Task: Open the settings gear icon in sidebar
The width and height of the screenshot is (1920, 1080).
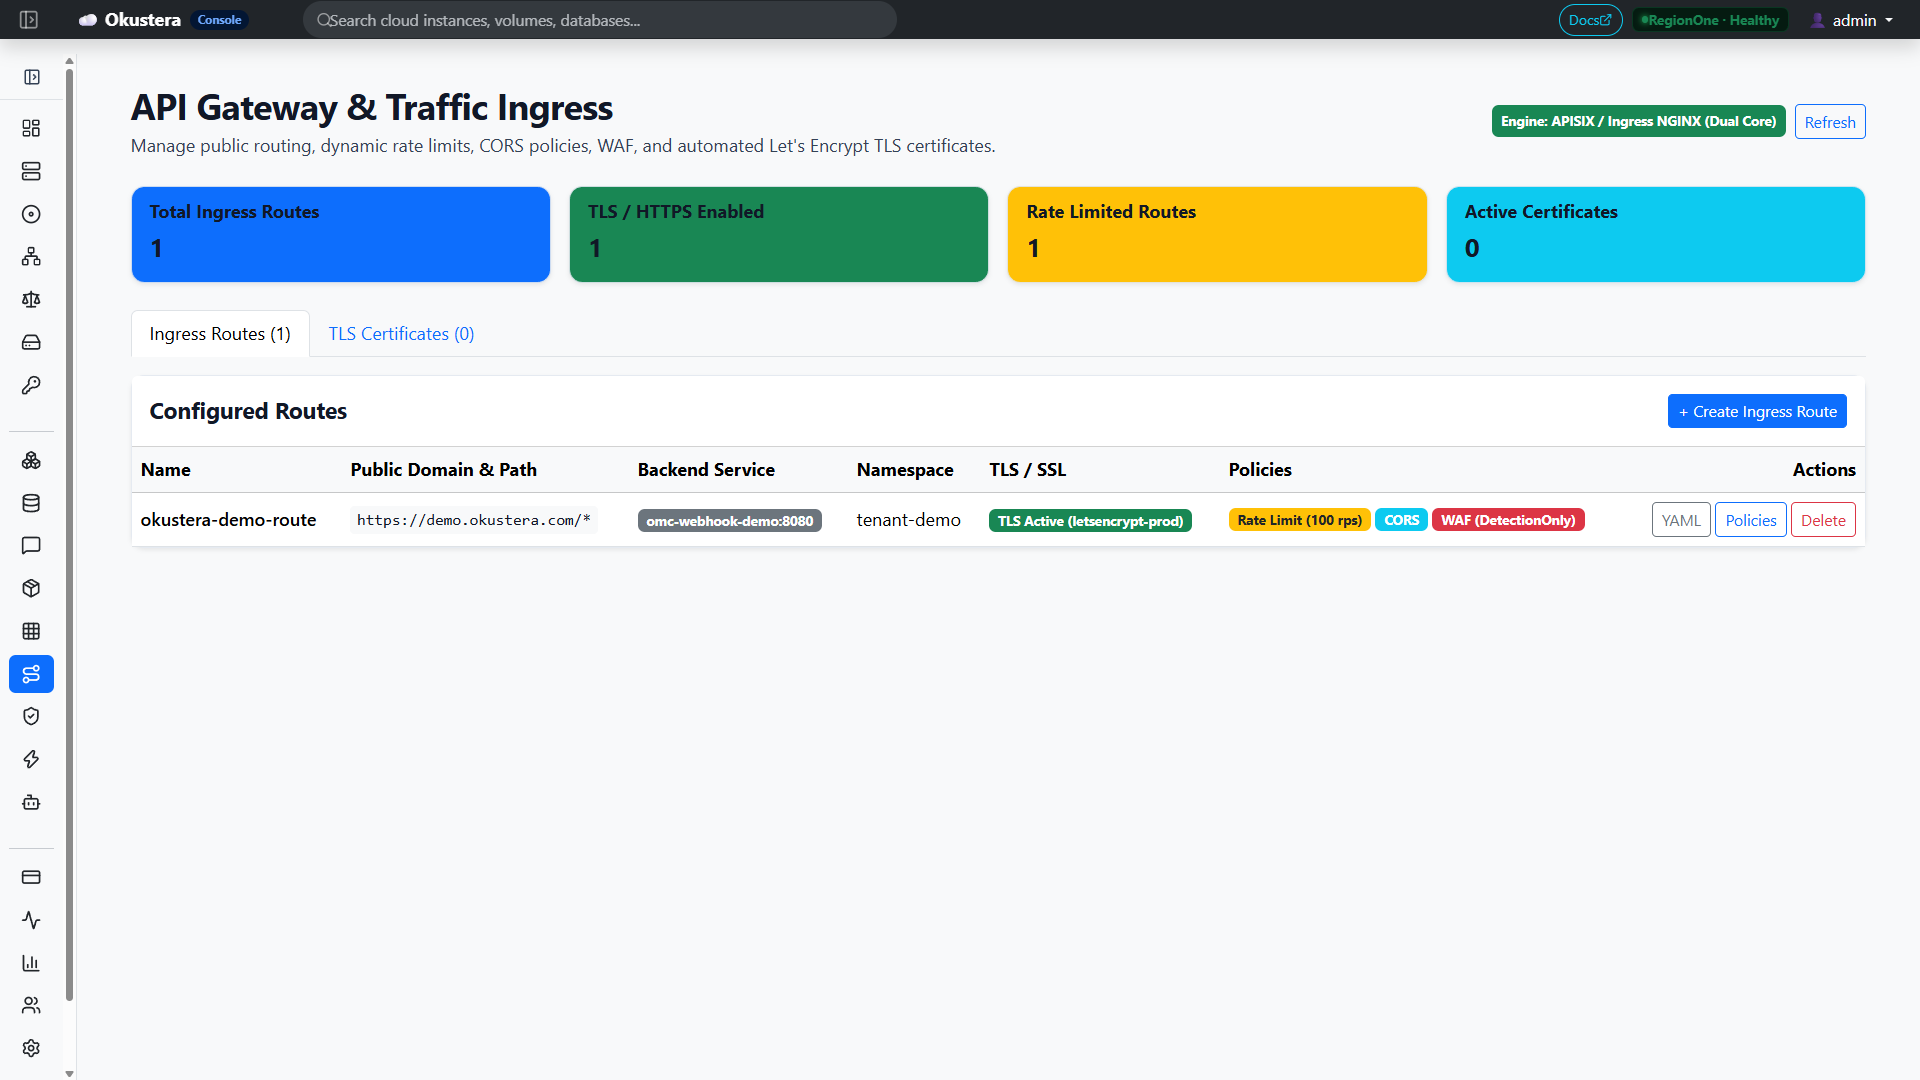Action: (31, 1048)
